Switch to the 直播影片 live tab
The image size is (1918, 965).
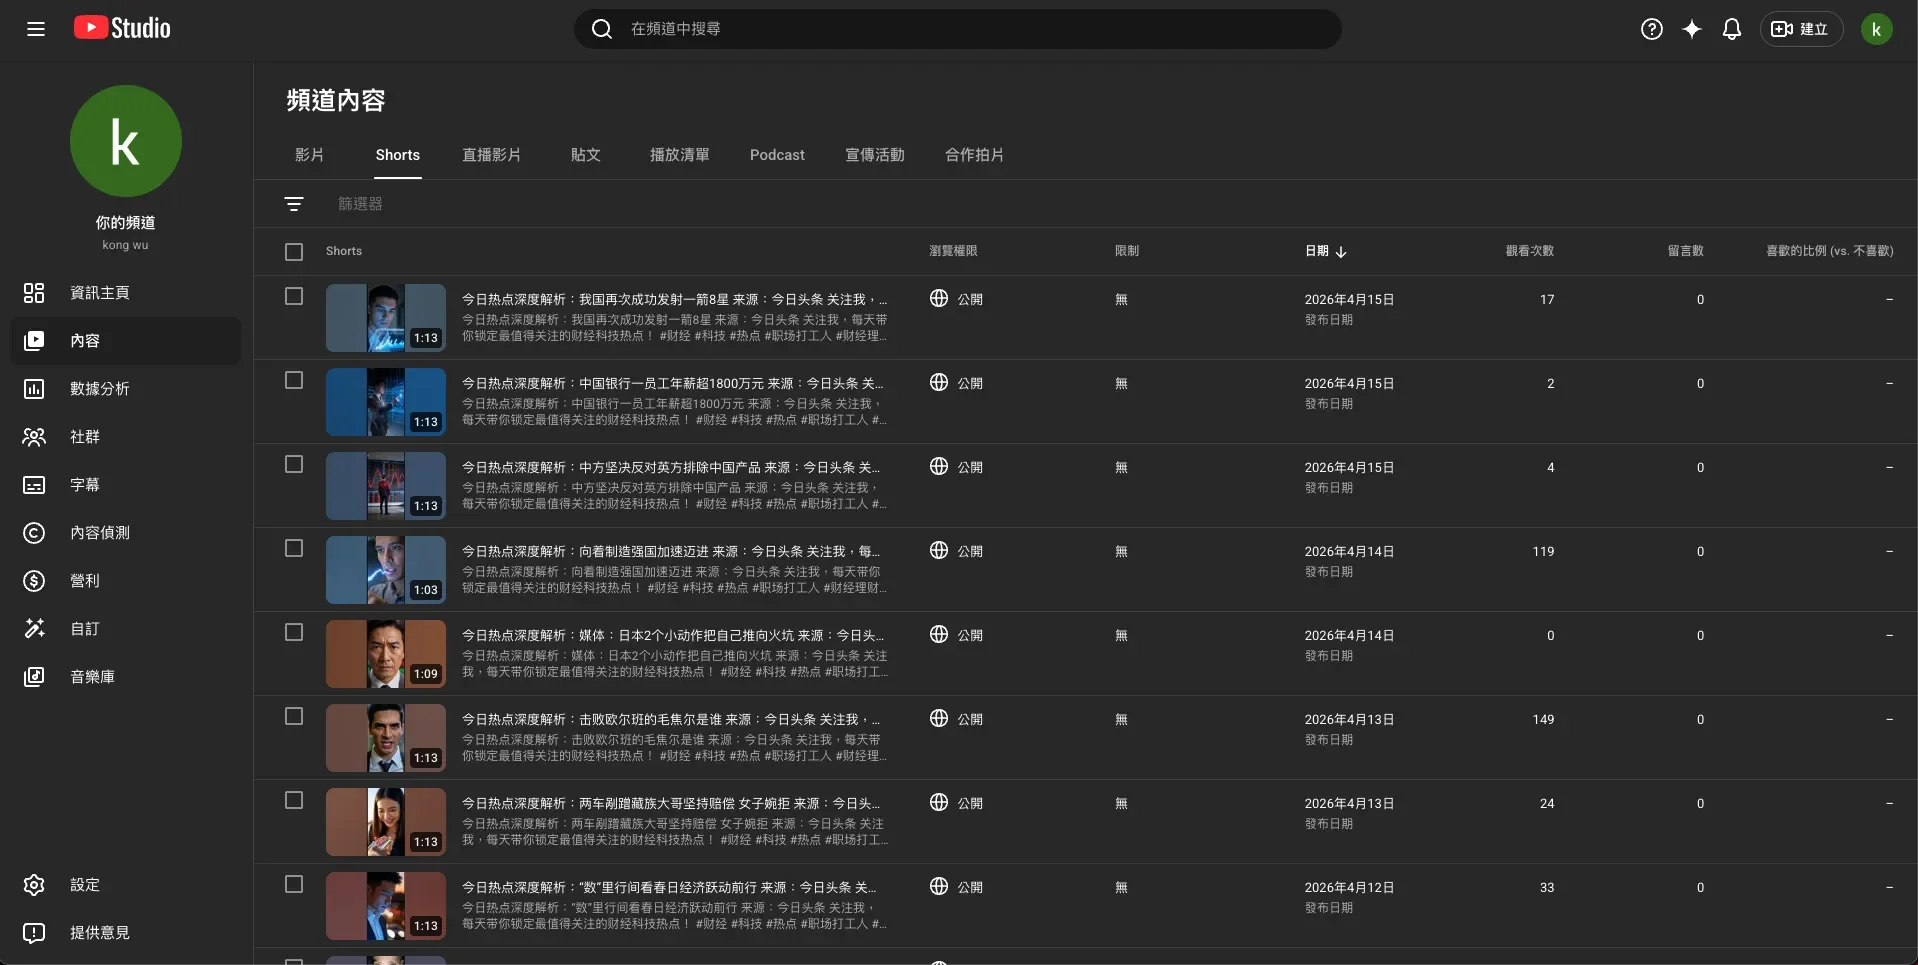(491, 155)
